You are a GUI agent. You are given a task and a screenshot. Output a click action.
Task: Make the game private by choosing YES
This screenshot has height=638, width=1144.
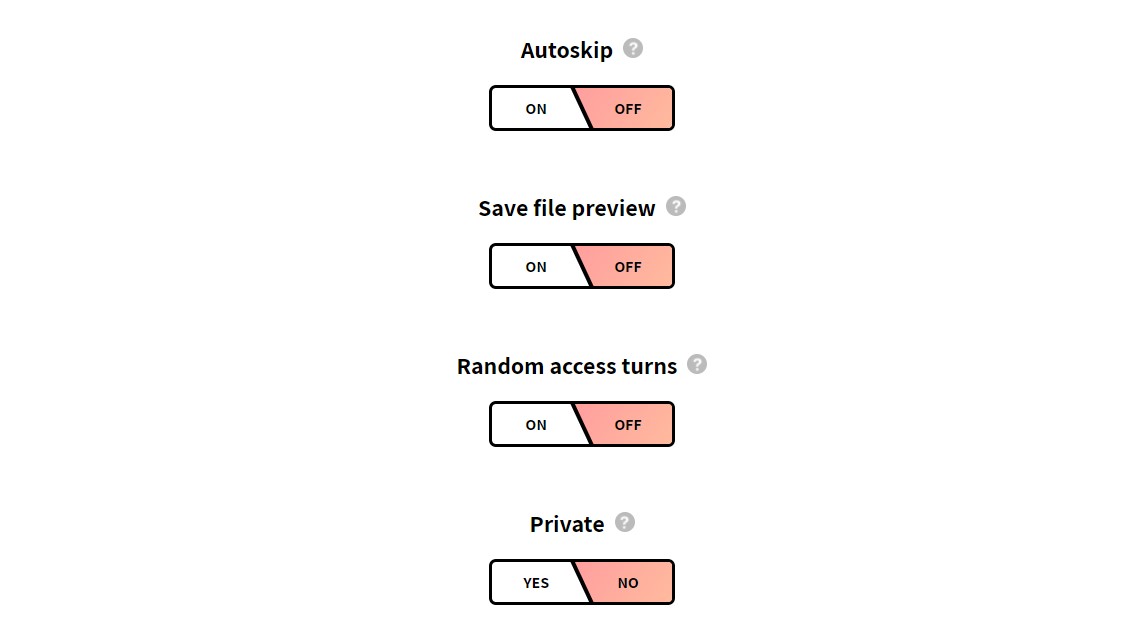[x=536, y=583]
